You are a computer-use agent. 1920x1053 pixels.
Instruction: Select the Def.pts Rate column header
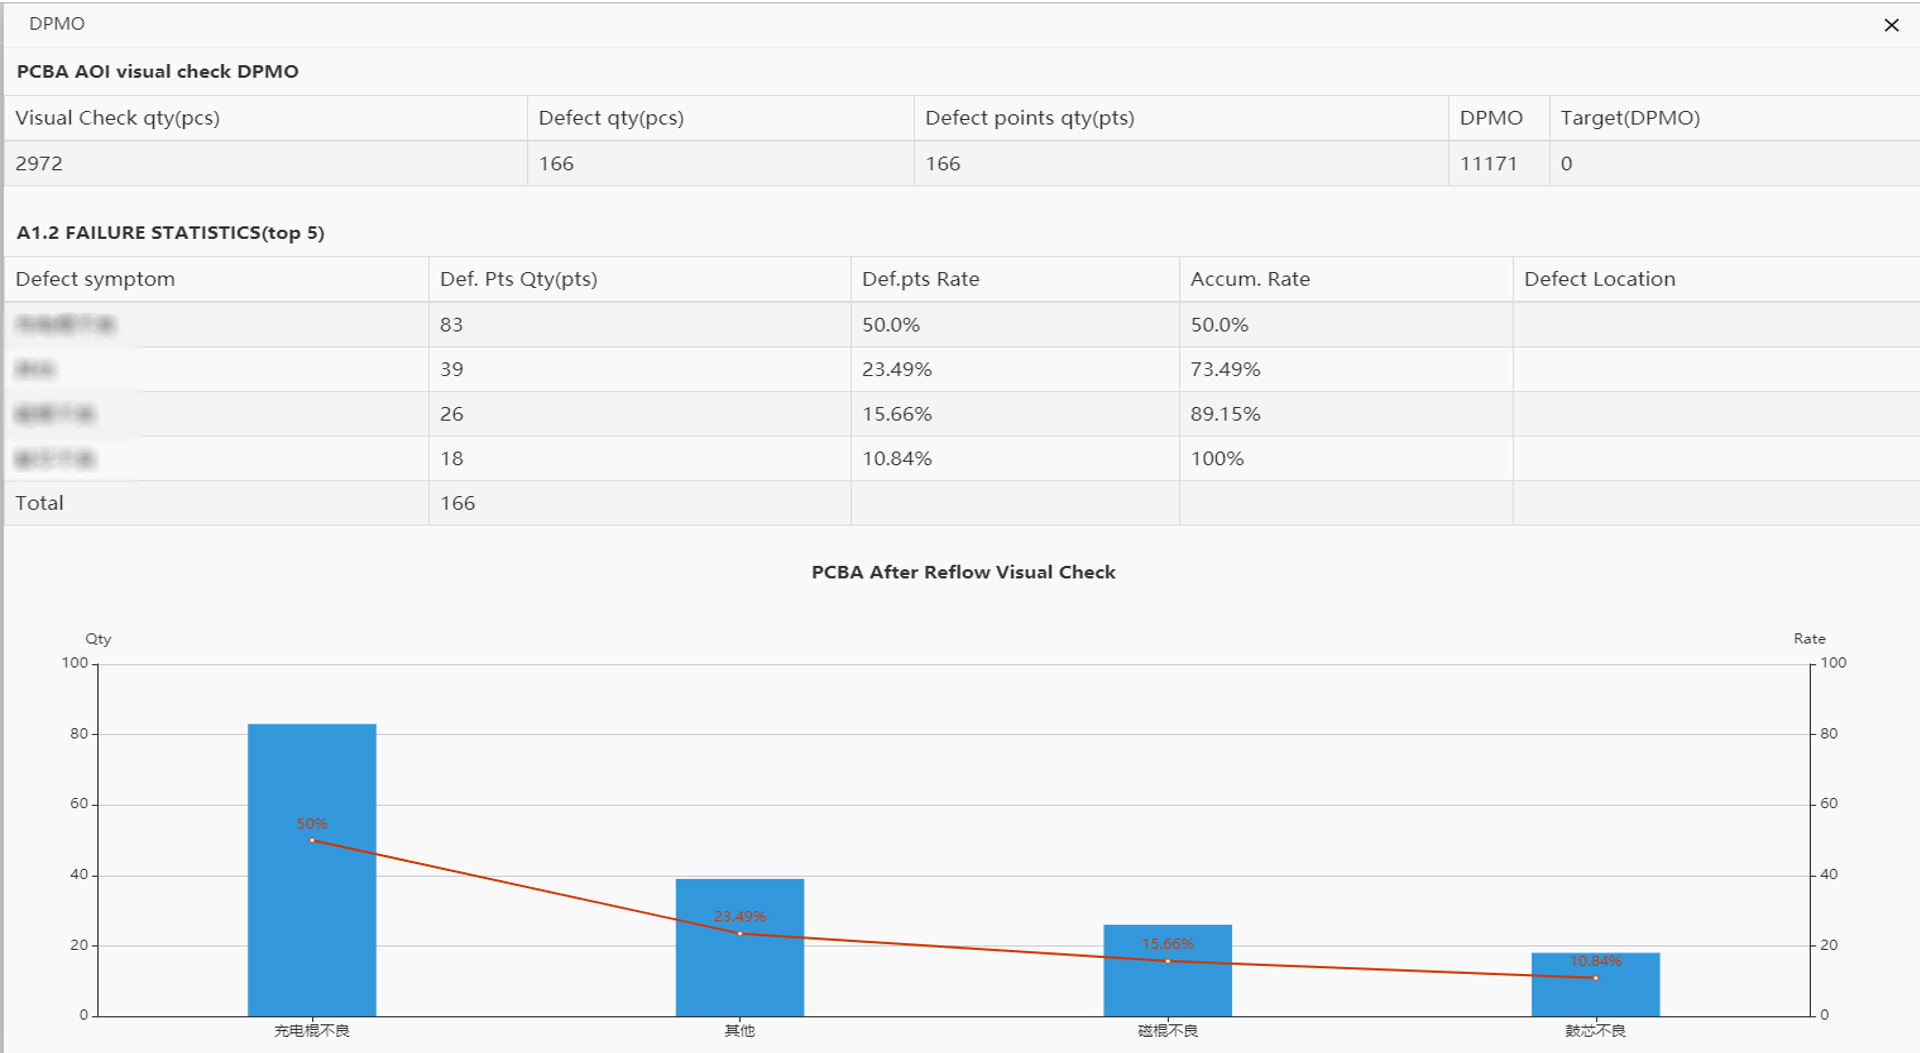tap(920, 279)
